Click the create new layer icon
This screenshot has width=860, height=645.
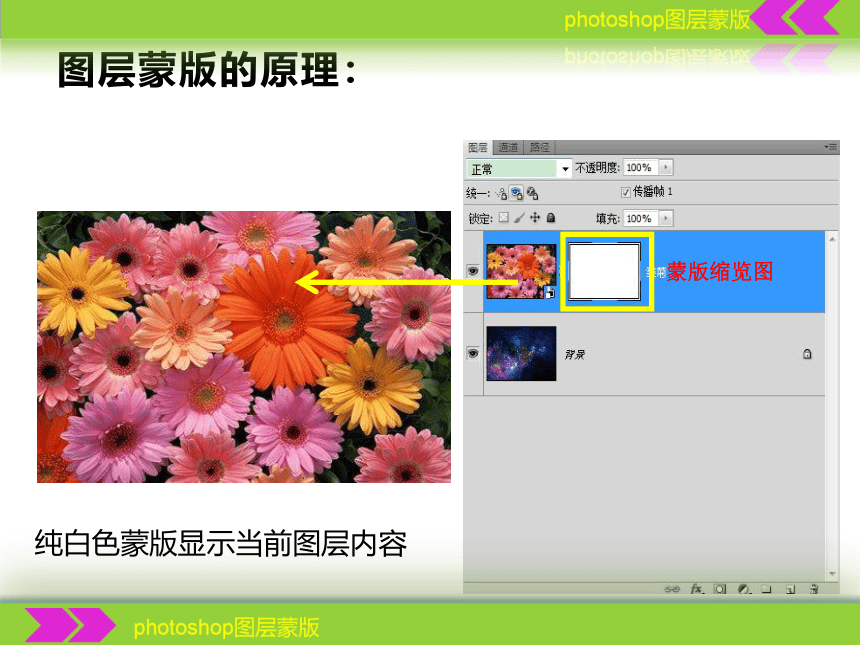tap(790, 589)
